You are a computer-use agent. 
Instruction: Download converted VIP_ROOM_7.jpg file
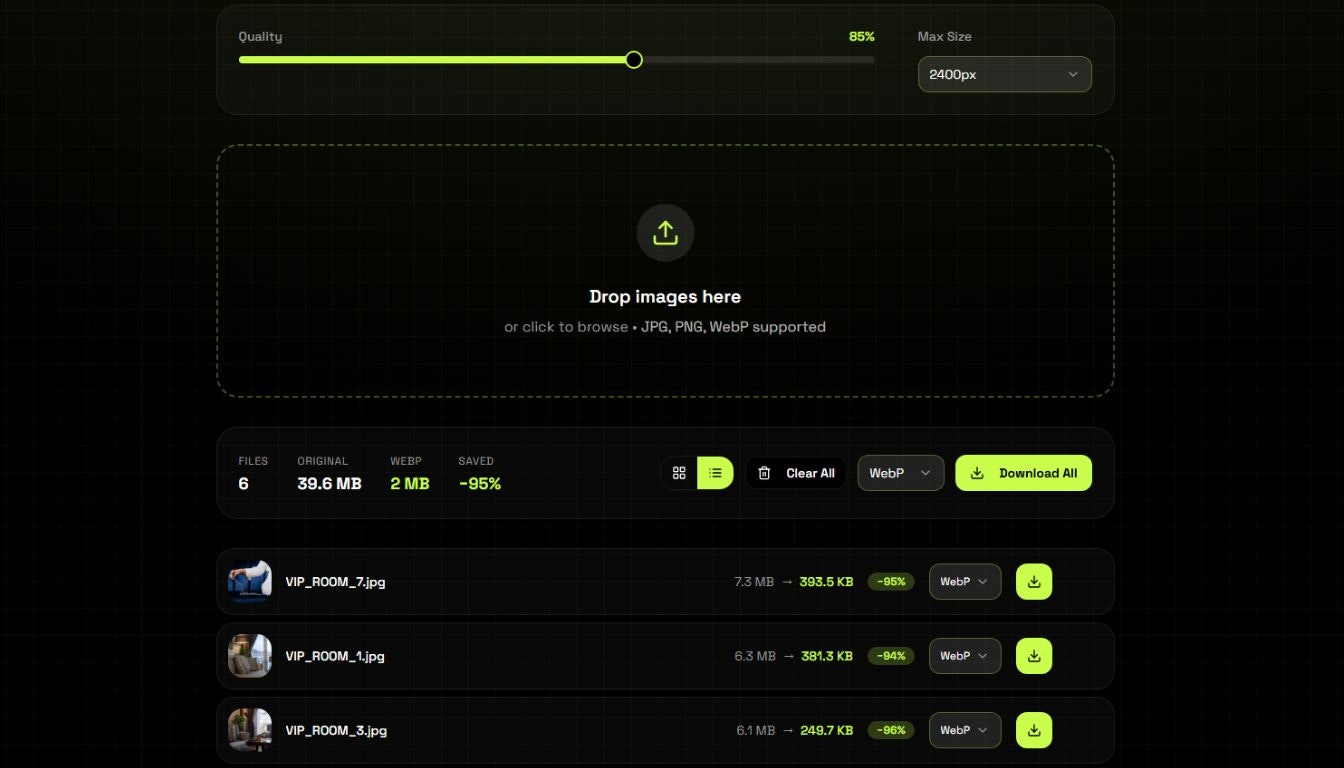(x=1033, y=581)
